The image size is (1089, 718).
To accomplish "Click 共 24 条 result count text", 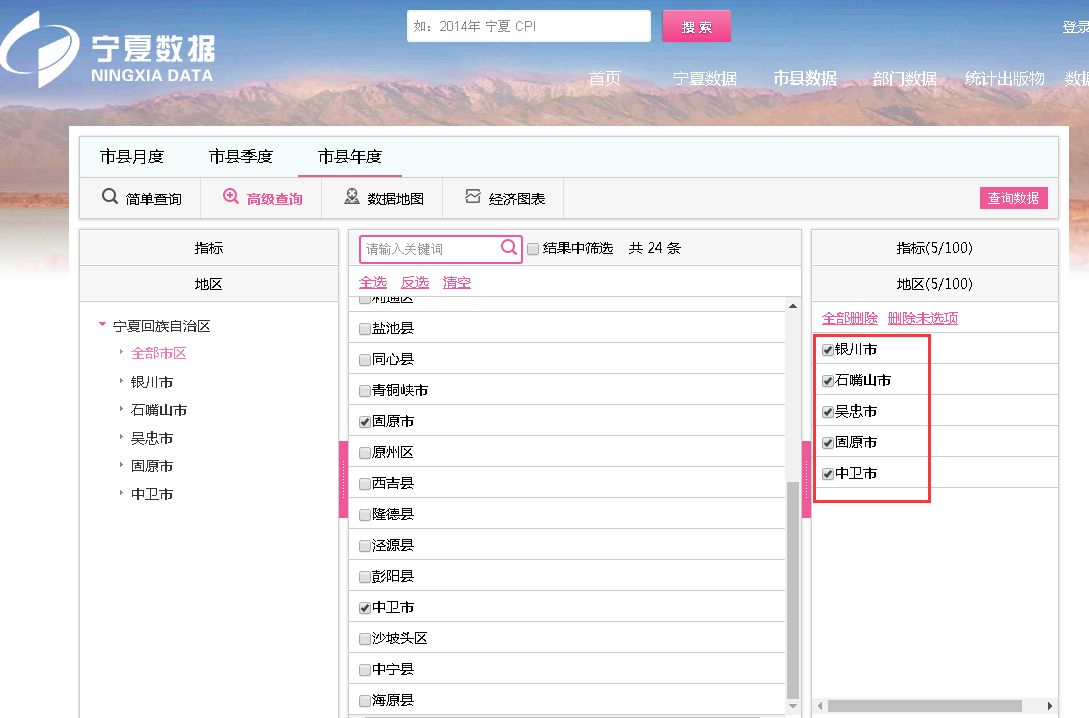I will pyautogui.click(x=655, y=248).
